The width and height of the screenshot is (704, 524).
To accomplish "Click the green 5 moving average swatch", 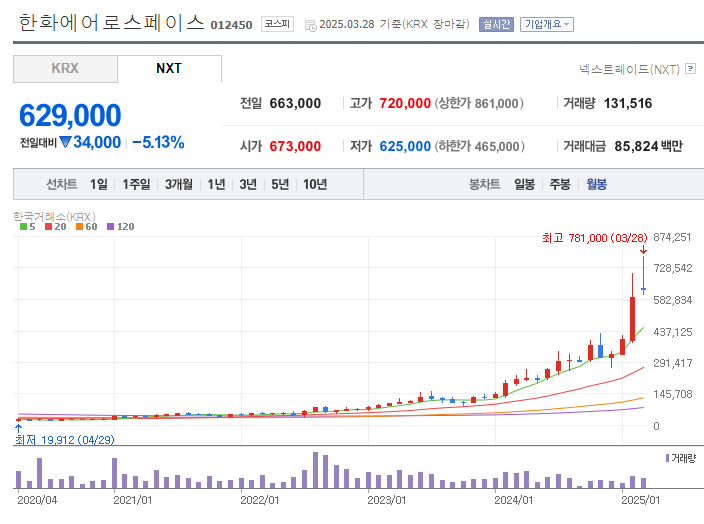I will 23,227.
